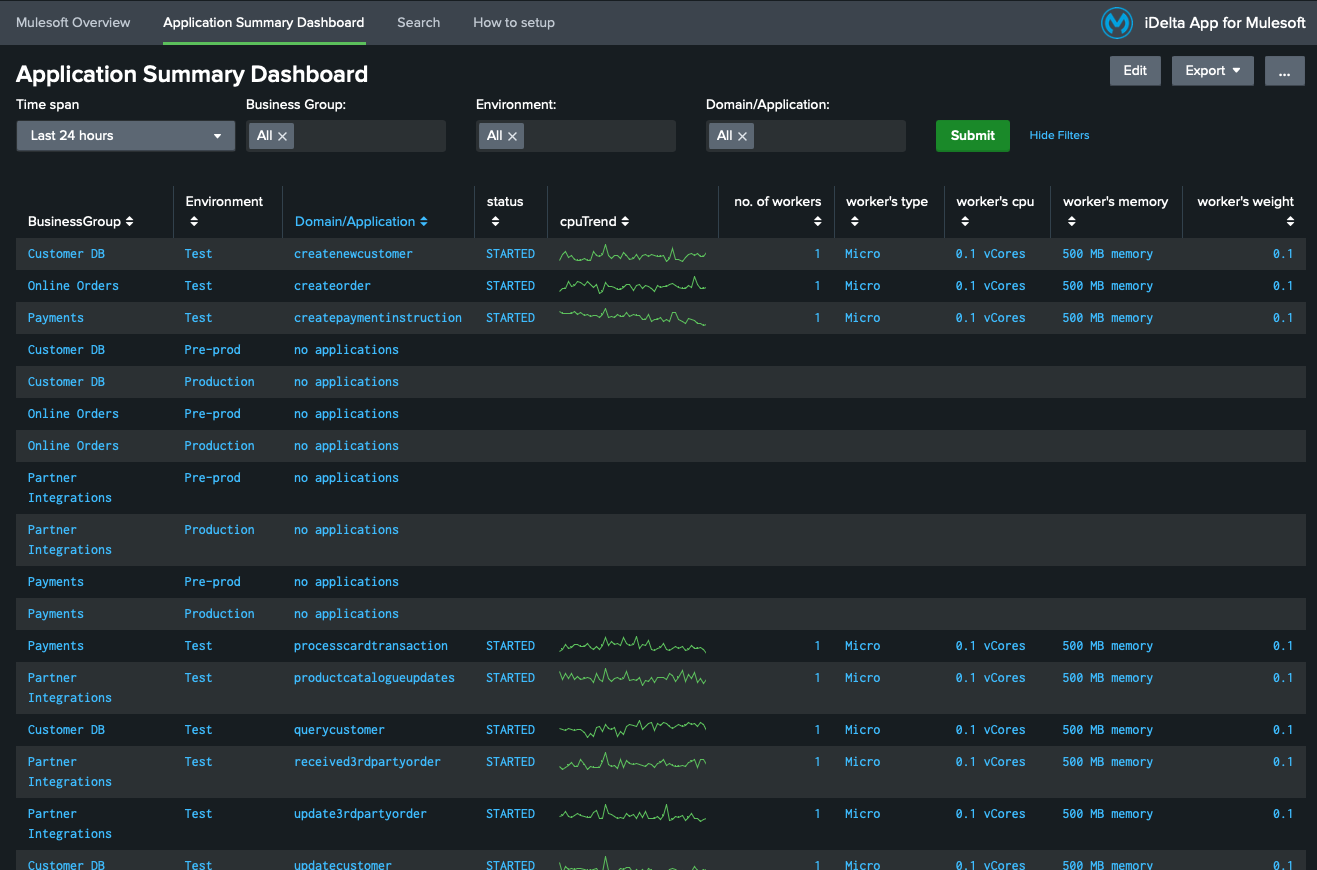Click inside the Business Group filter field

pyautogui.click(x=346, y=136)
